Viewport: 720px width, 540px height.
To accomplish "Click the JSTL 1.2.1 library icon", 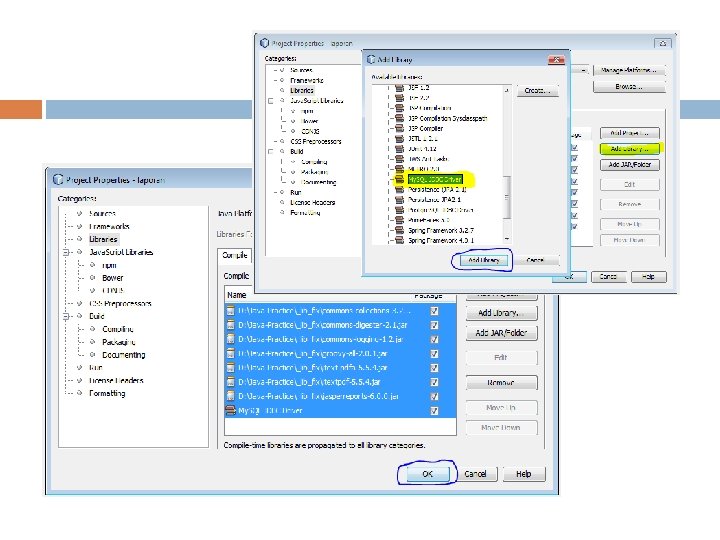I will tap(399, 138).
